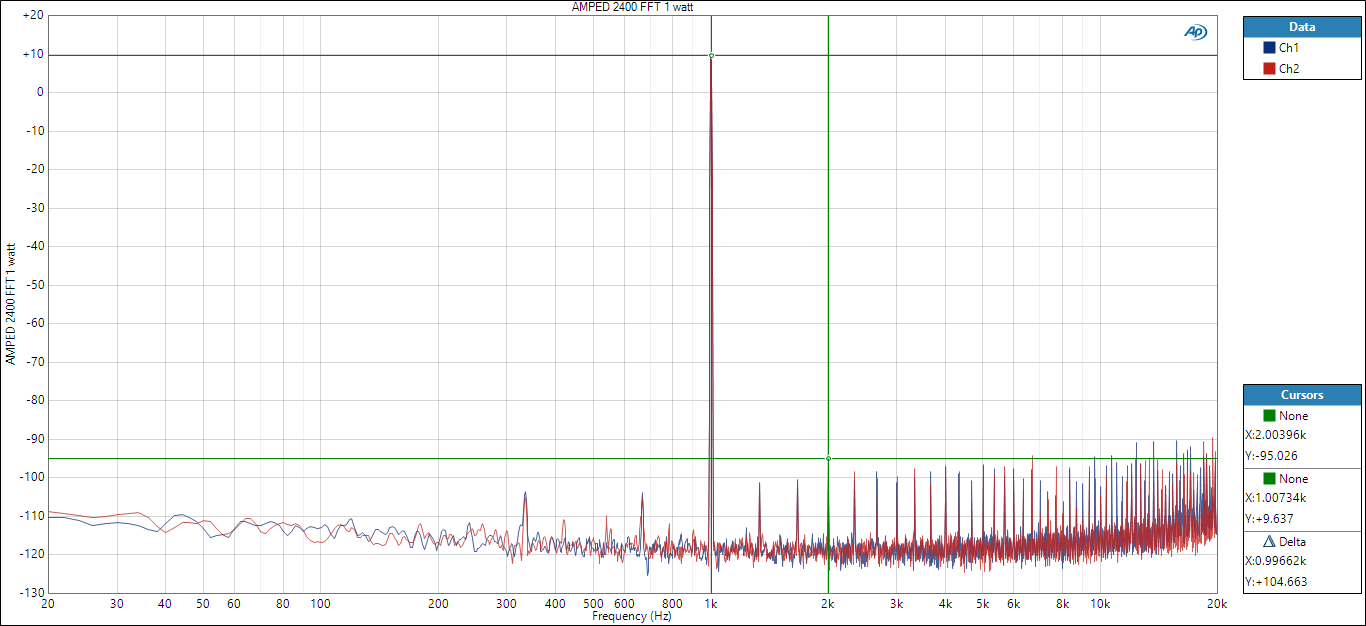The height and width of the screenshot is (626, 1366).
Task: Click the AP logo in graph corner
Action: pyautogui.click(x=1195, y=32)
